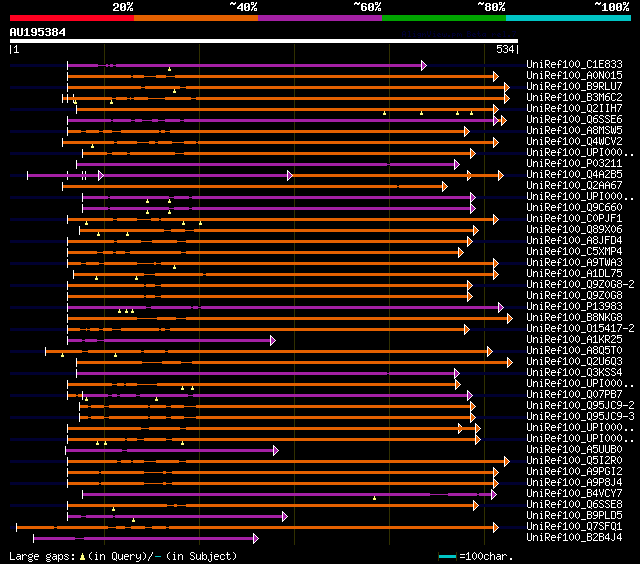This screenshot has height=564, width=640.
Task: Click the orange alignment bar for Q2AA67
Action: 255,187
